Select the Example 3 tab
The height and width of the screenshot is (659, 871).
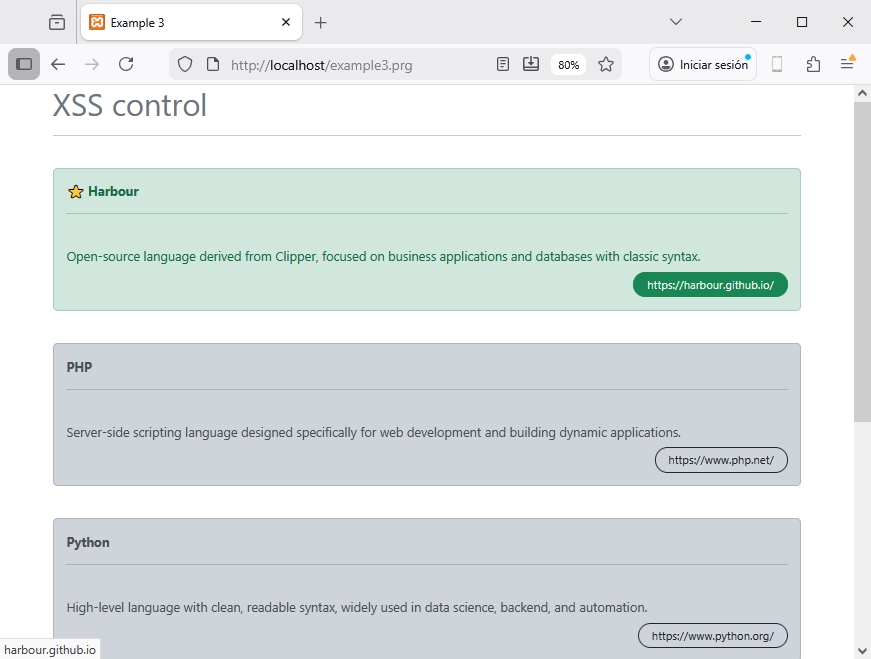(191, 22)
